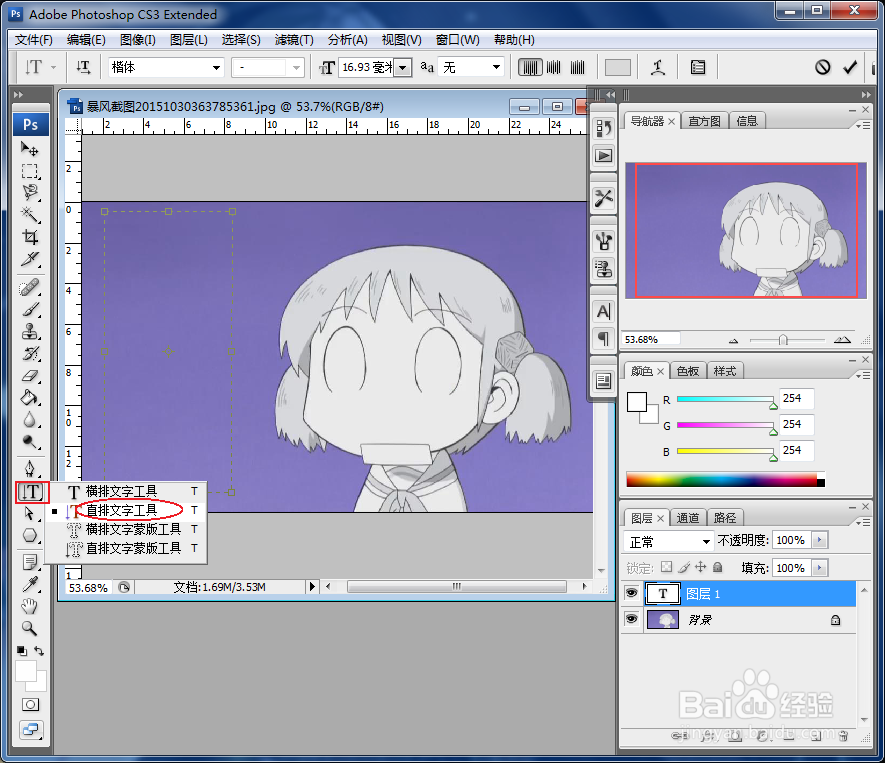Select the Crop tool
Image resolution: width=885 pixels, height=763 pixels.
[x=30, y=237]
